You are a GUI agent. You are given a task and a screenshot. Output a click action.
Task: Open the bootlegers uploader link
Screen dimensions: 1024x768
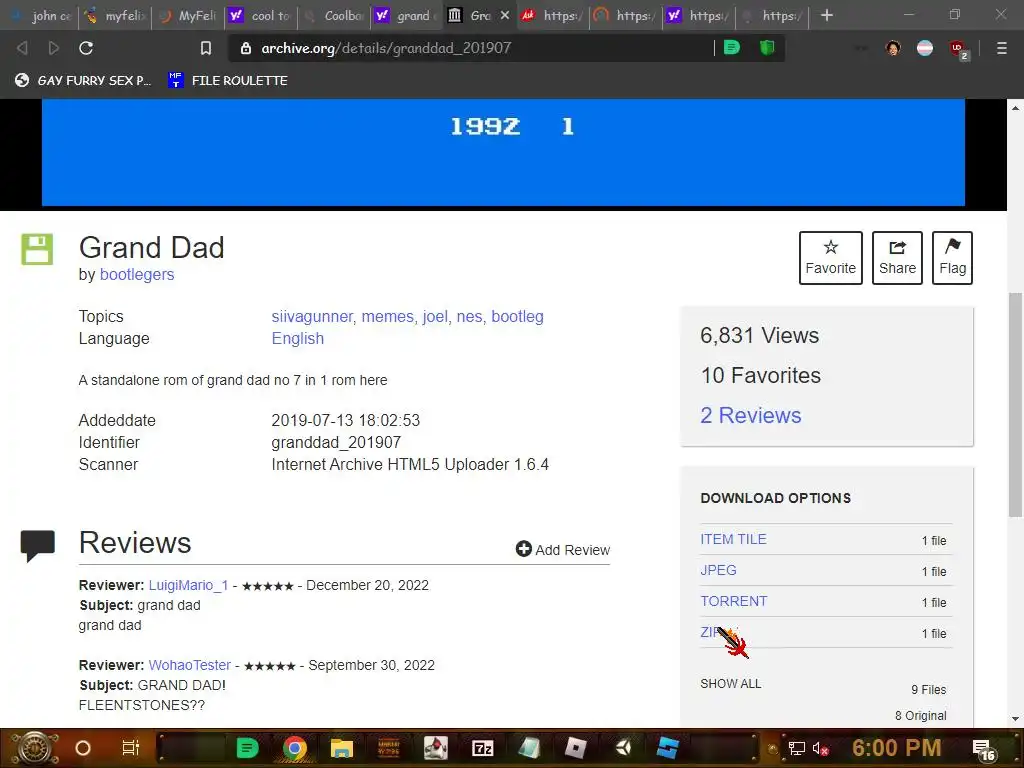pyautogui.click(x=136, y=274)
